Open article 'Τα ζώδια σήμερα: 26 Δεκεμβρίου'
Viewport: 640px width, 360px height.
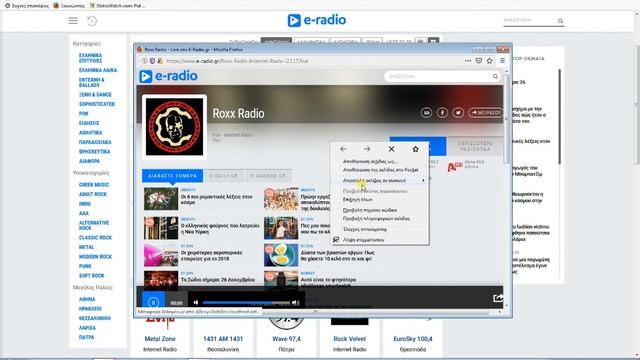tap(218, 280)
